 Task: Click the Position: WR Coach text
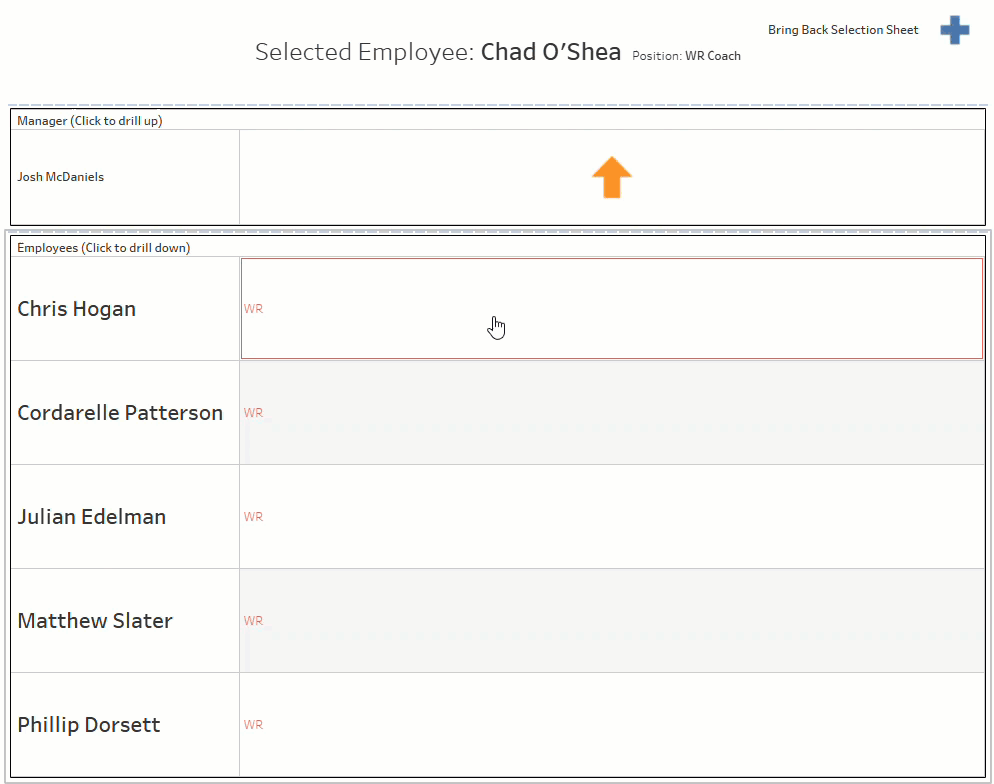point(686,56)
